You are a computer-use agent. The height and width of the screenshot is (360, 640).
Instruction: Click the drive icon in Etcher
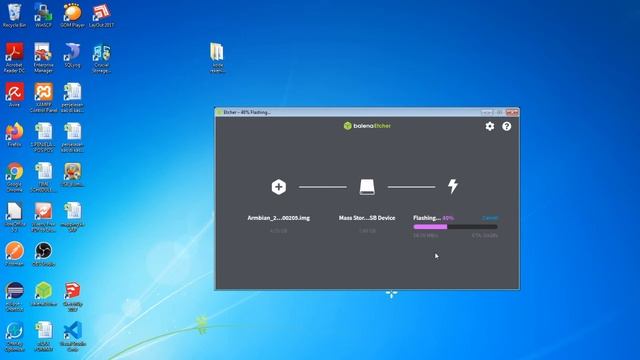367,187
